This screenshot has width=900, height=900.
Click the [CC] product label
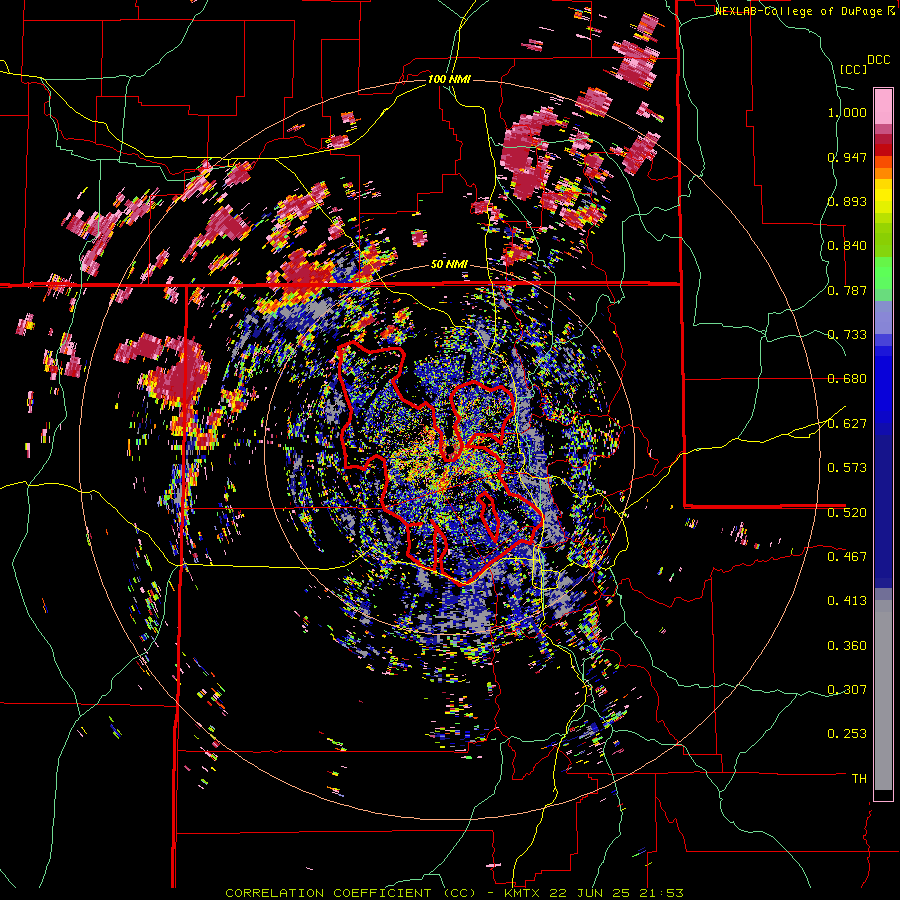[854, 69]
